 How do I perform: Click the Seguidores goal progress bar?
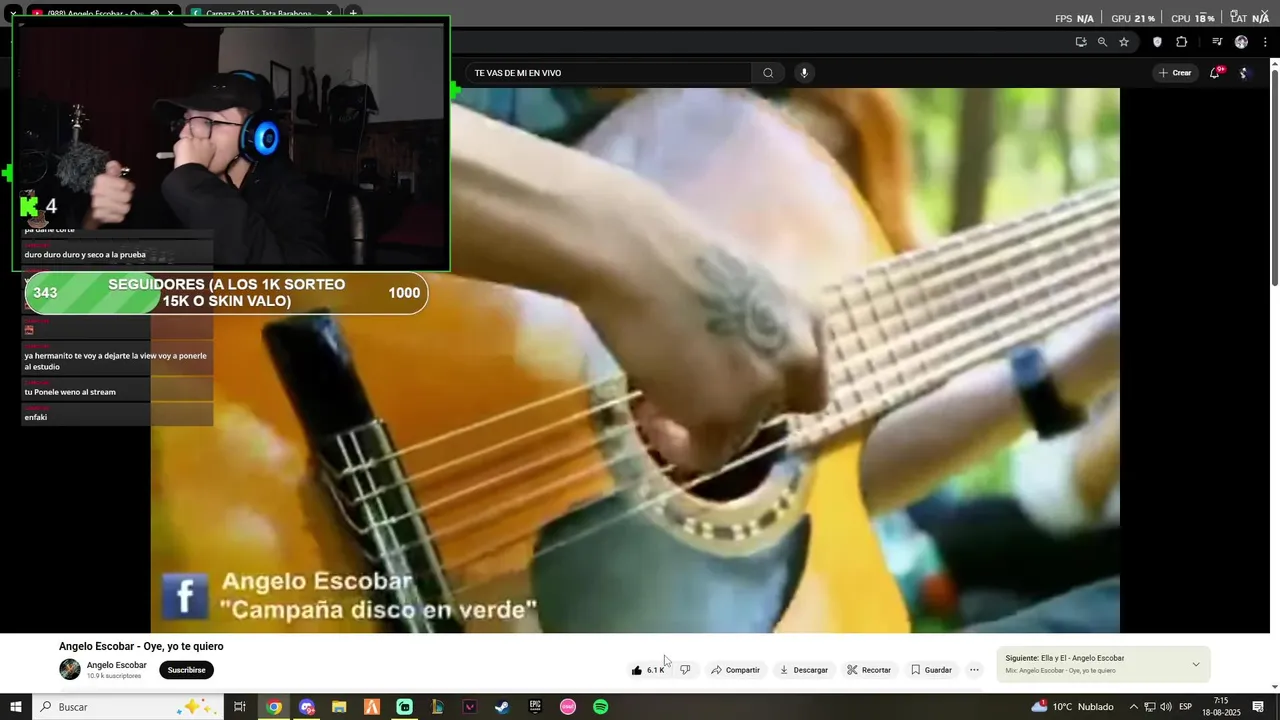[226, 293]
